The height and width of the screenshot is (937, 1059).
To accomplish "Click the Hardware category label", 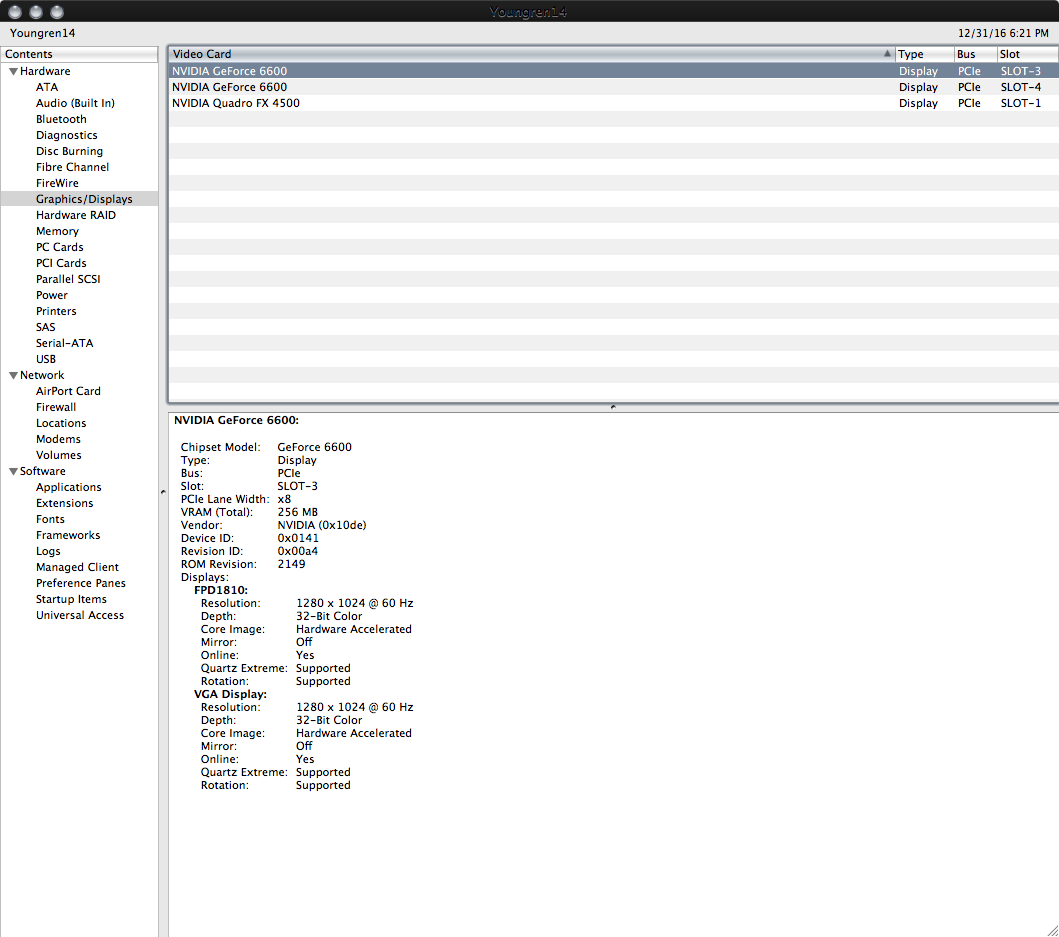I will tap(45, 71).
